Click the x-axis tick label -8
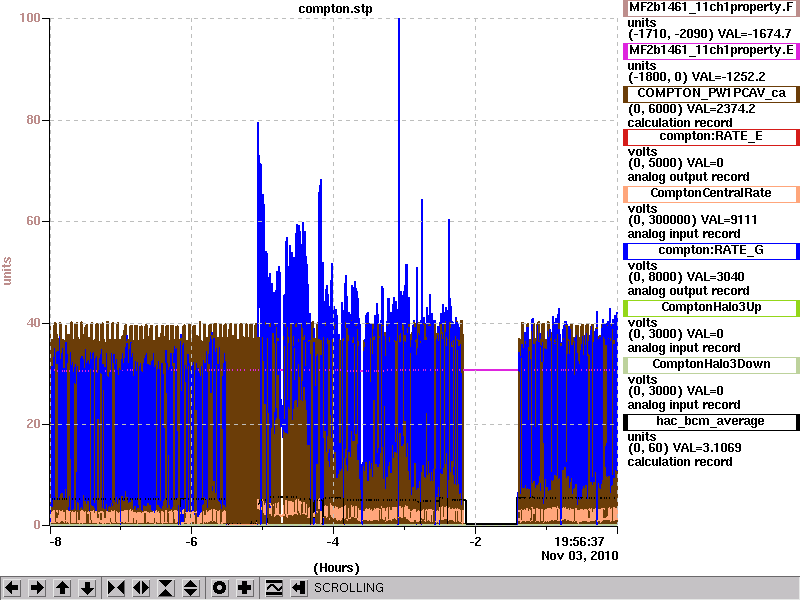Viewport: 800px width, 600px height. 55,542
